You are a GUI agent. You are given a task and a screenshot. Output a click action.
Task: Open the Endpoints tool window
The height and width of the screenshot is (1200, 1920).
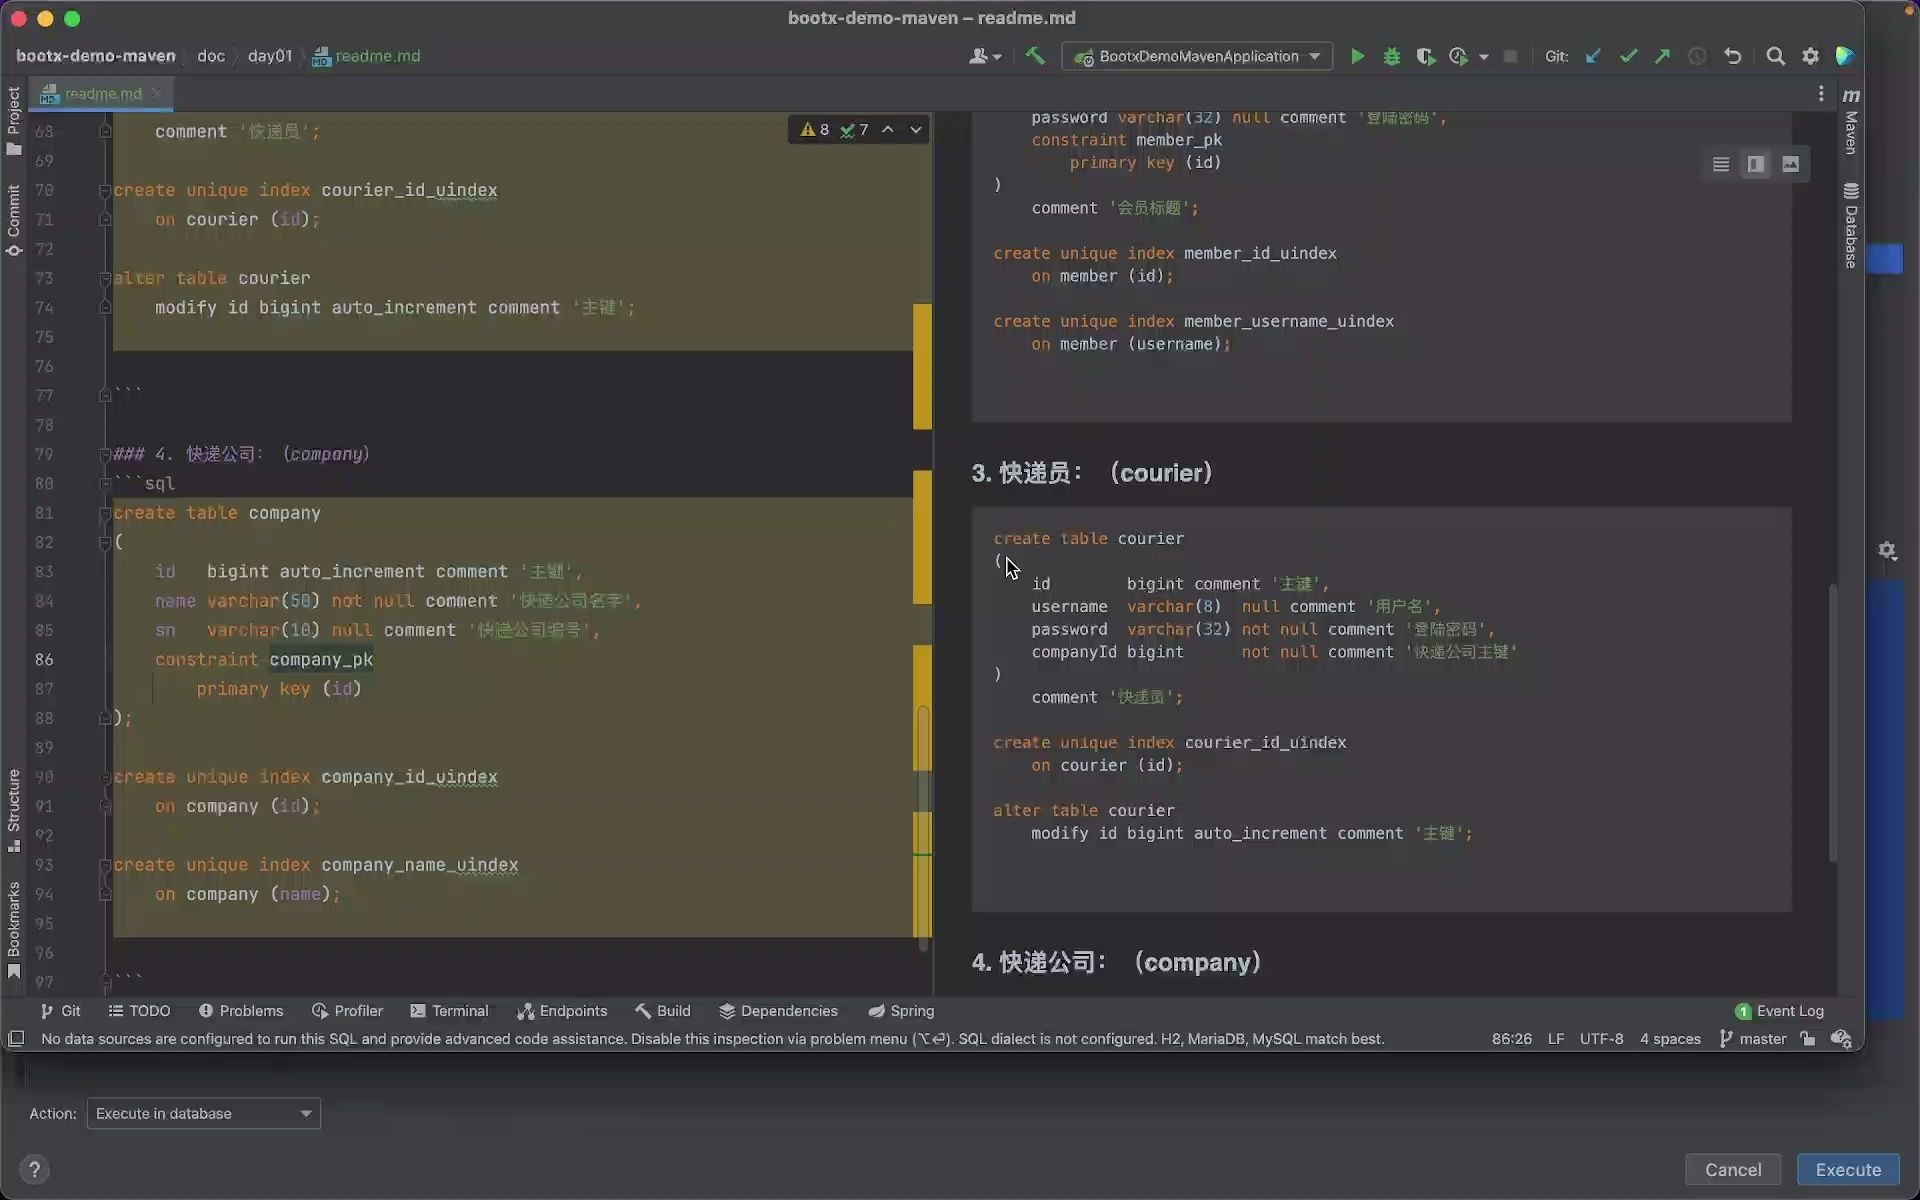click(562, 1011)
